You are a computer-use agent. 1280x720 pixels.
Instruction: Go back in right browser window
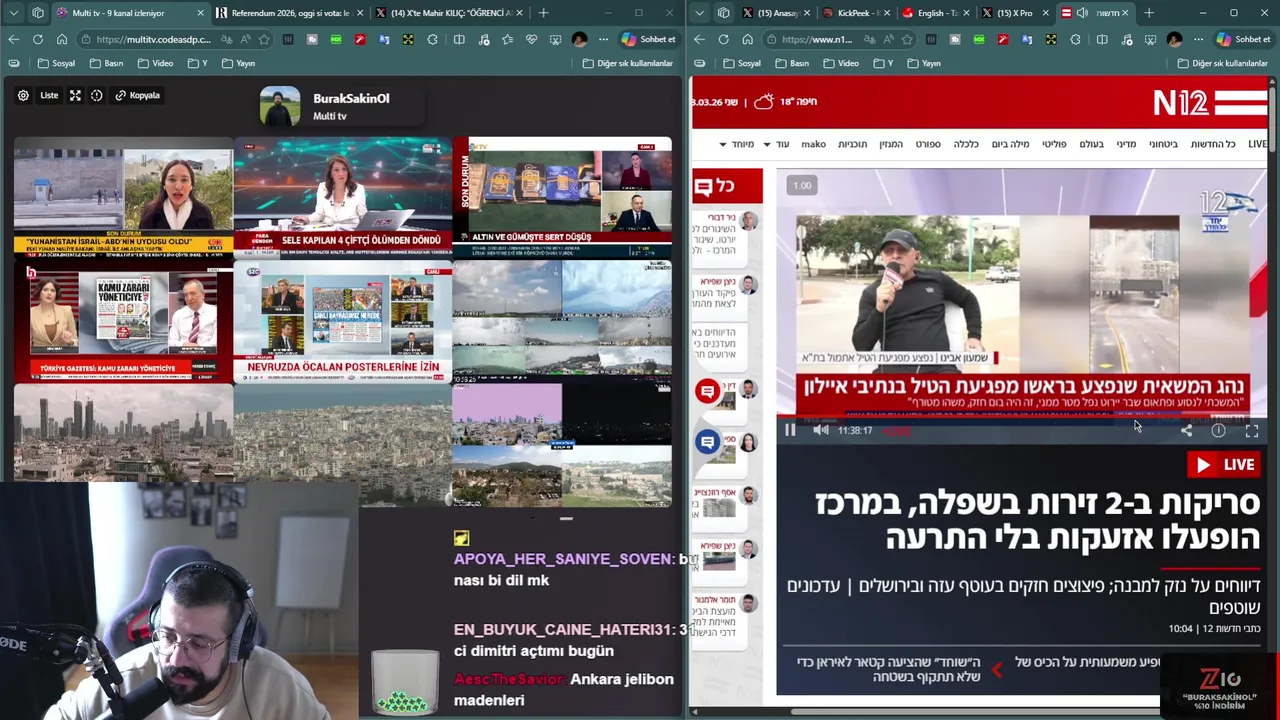(699, 39)
